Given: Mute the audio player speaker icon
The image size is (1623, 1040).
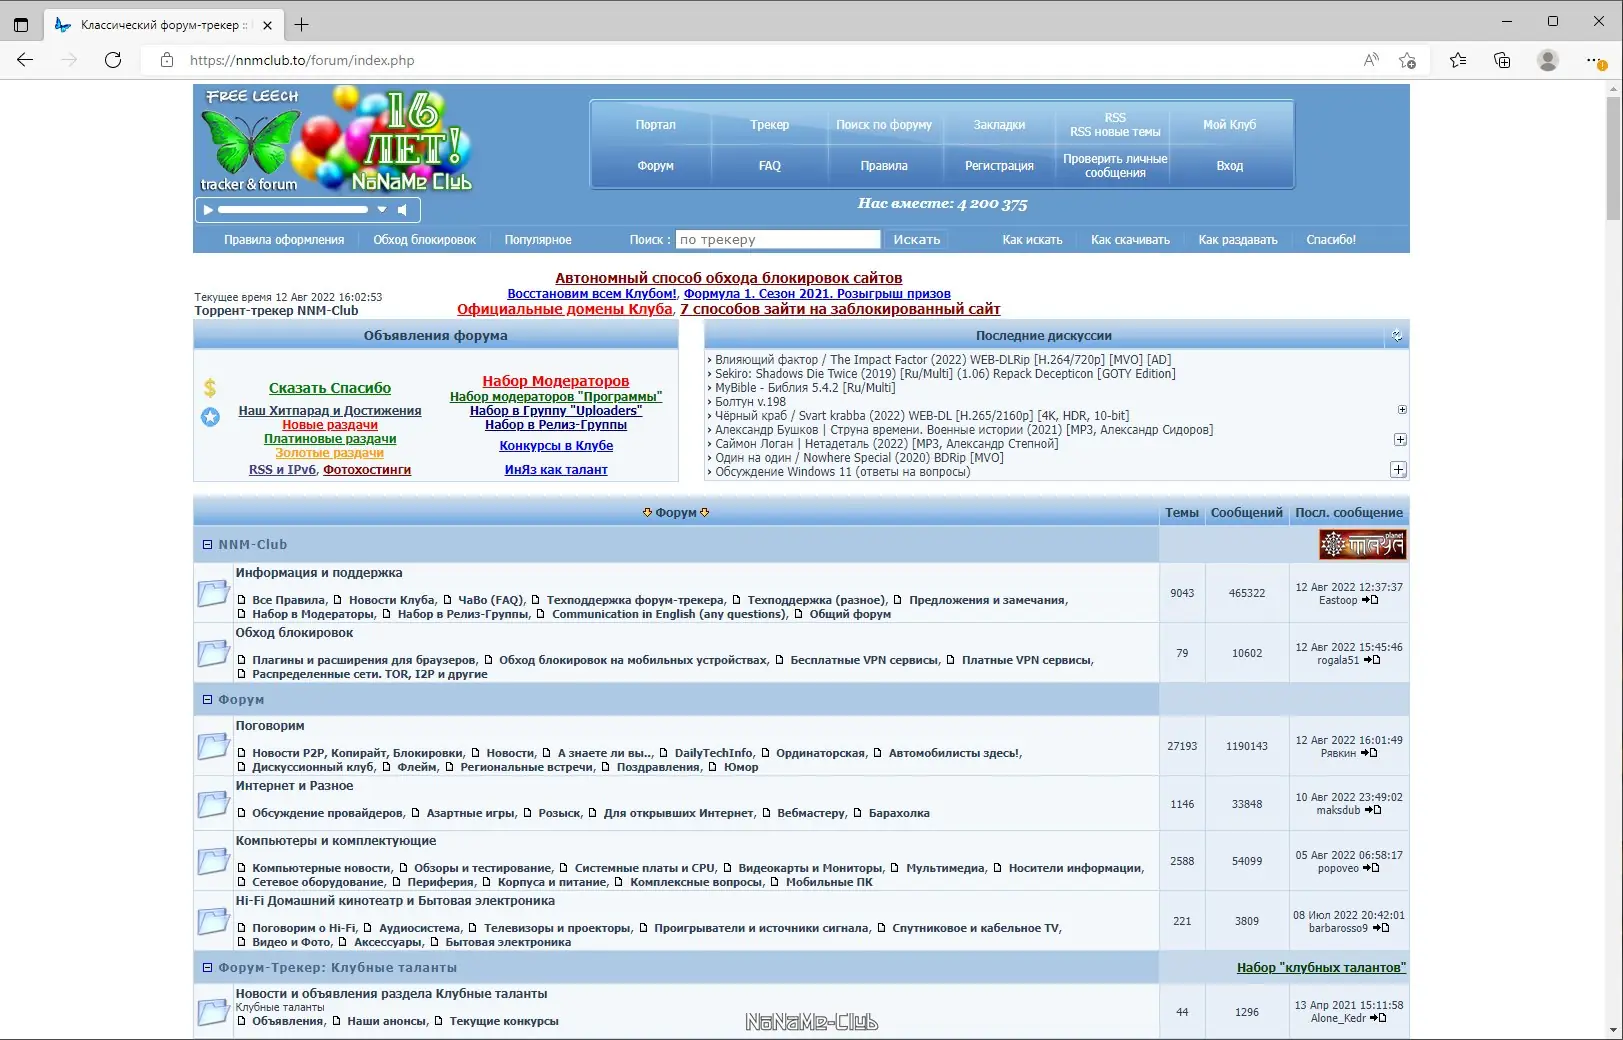Looking at the screenshot, I should [402, 210].
